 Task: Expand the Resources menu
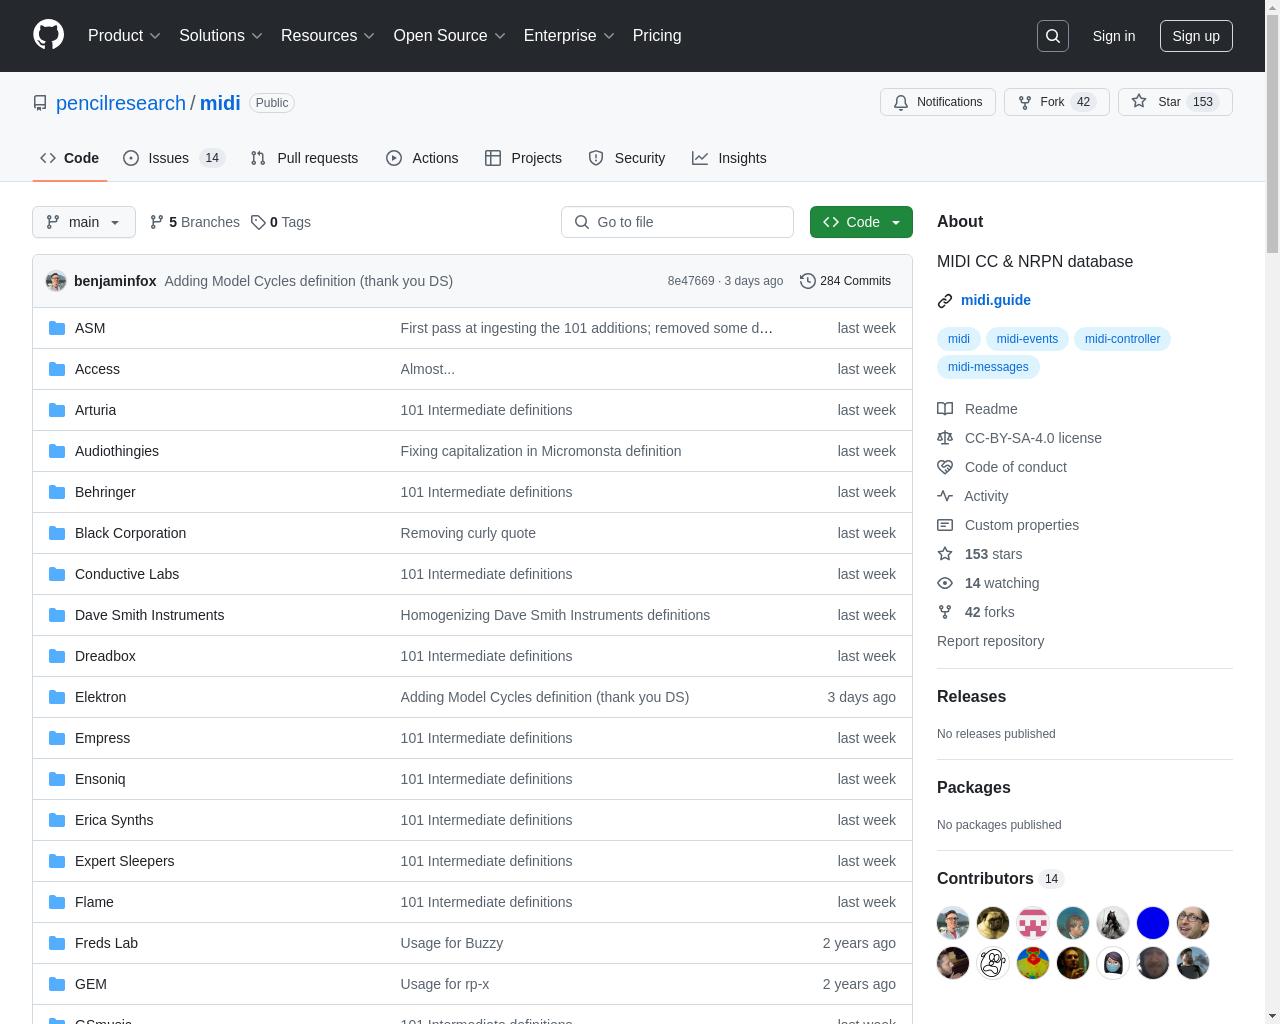(x=328, y=36)
